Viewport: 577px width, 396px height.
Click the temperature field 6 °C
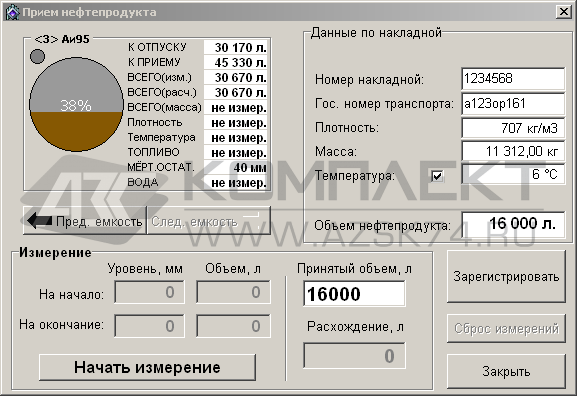click(513, 174)
